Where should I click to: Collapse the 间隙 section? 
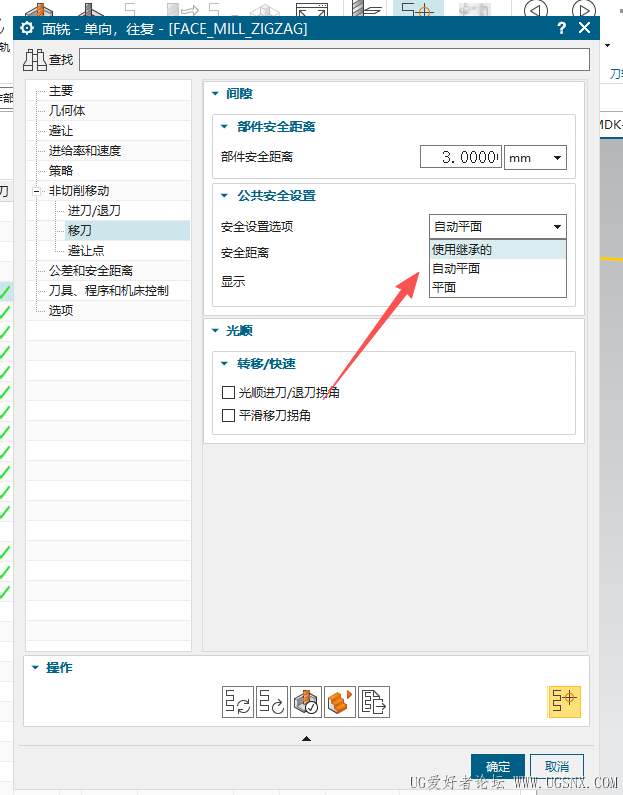215,93
